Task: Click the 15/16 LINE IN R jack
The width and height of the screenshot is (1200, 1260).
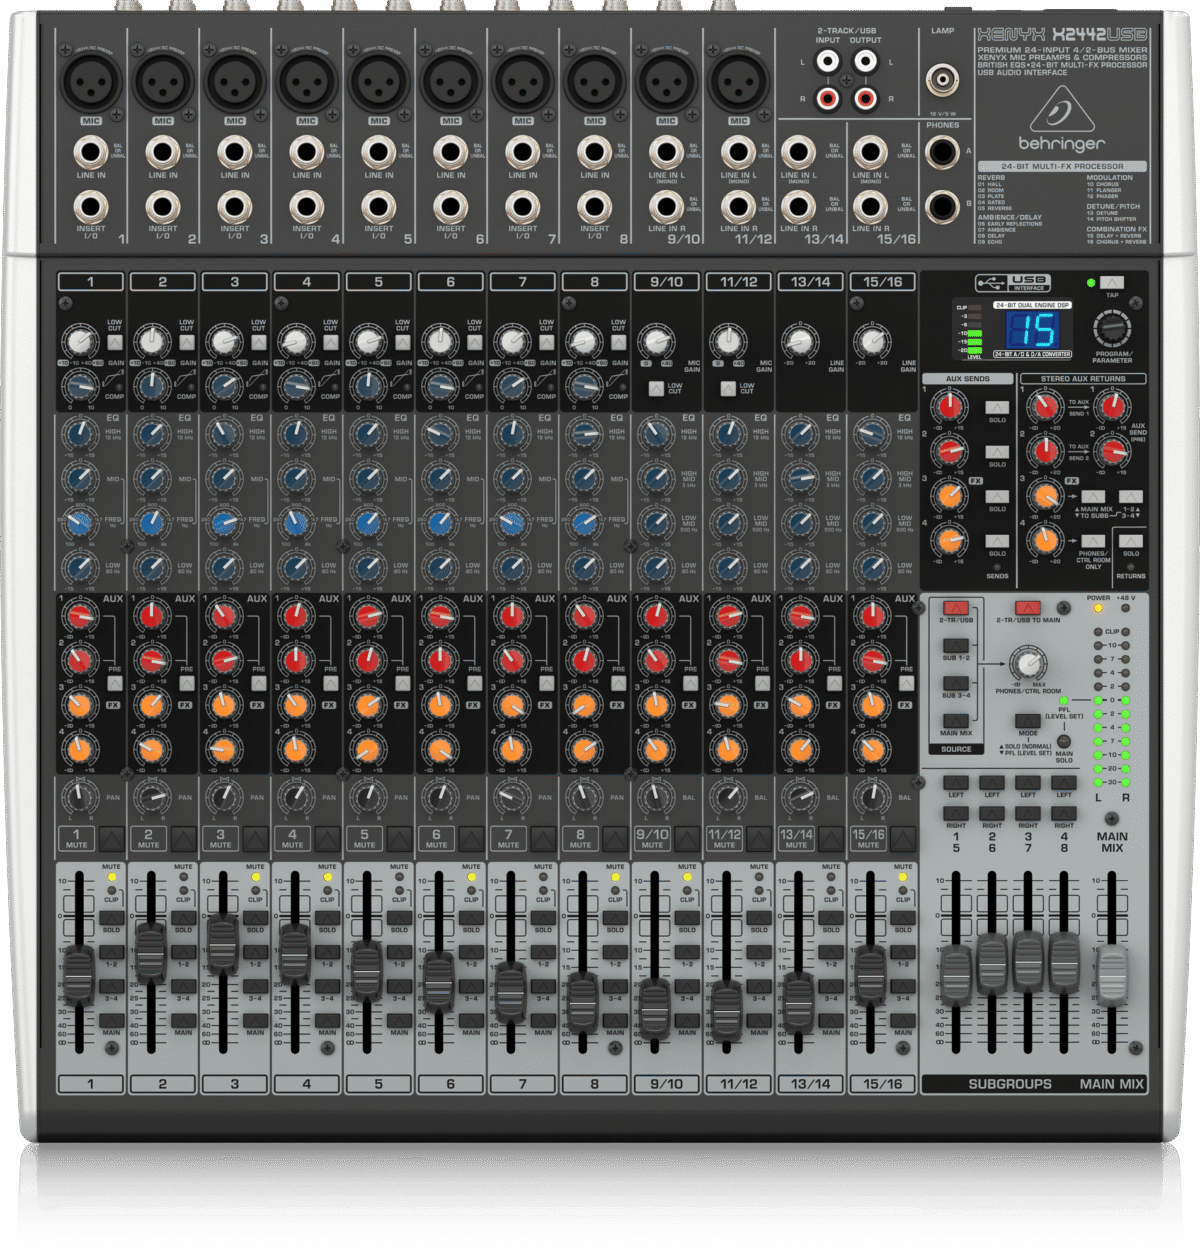Action: click(869, 207)
